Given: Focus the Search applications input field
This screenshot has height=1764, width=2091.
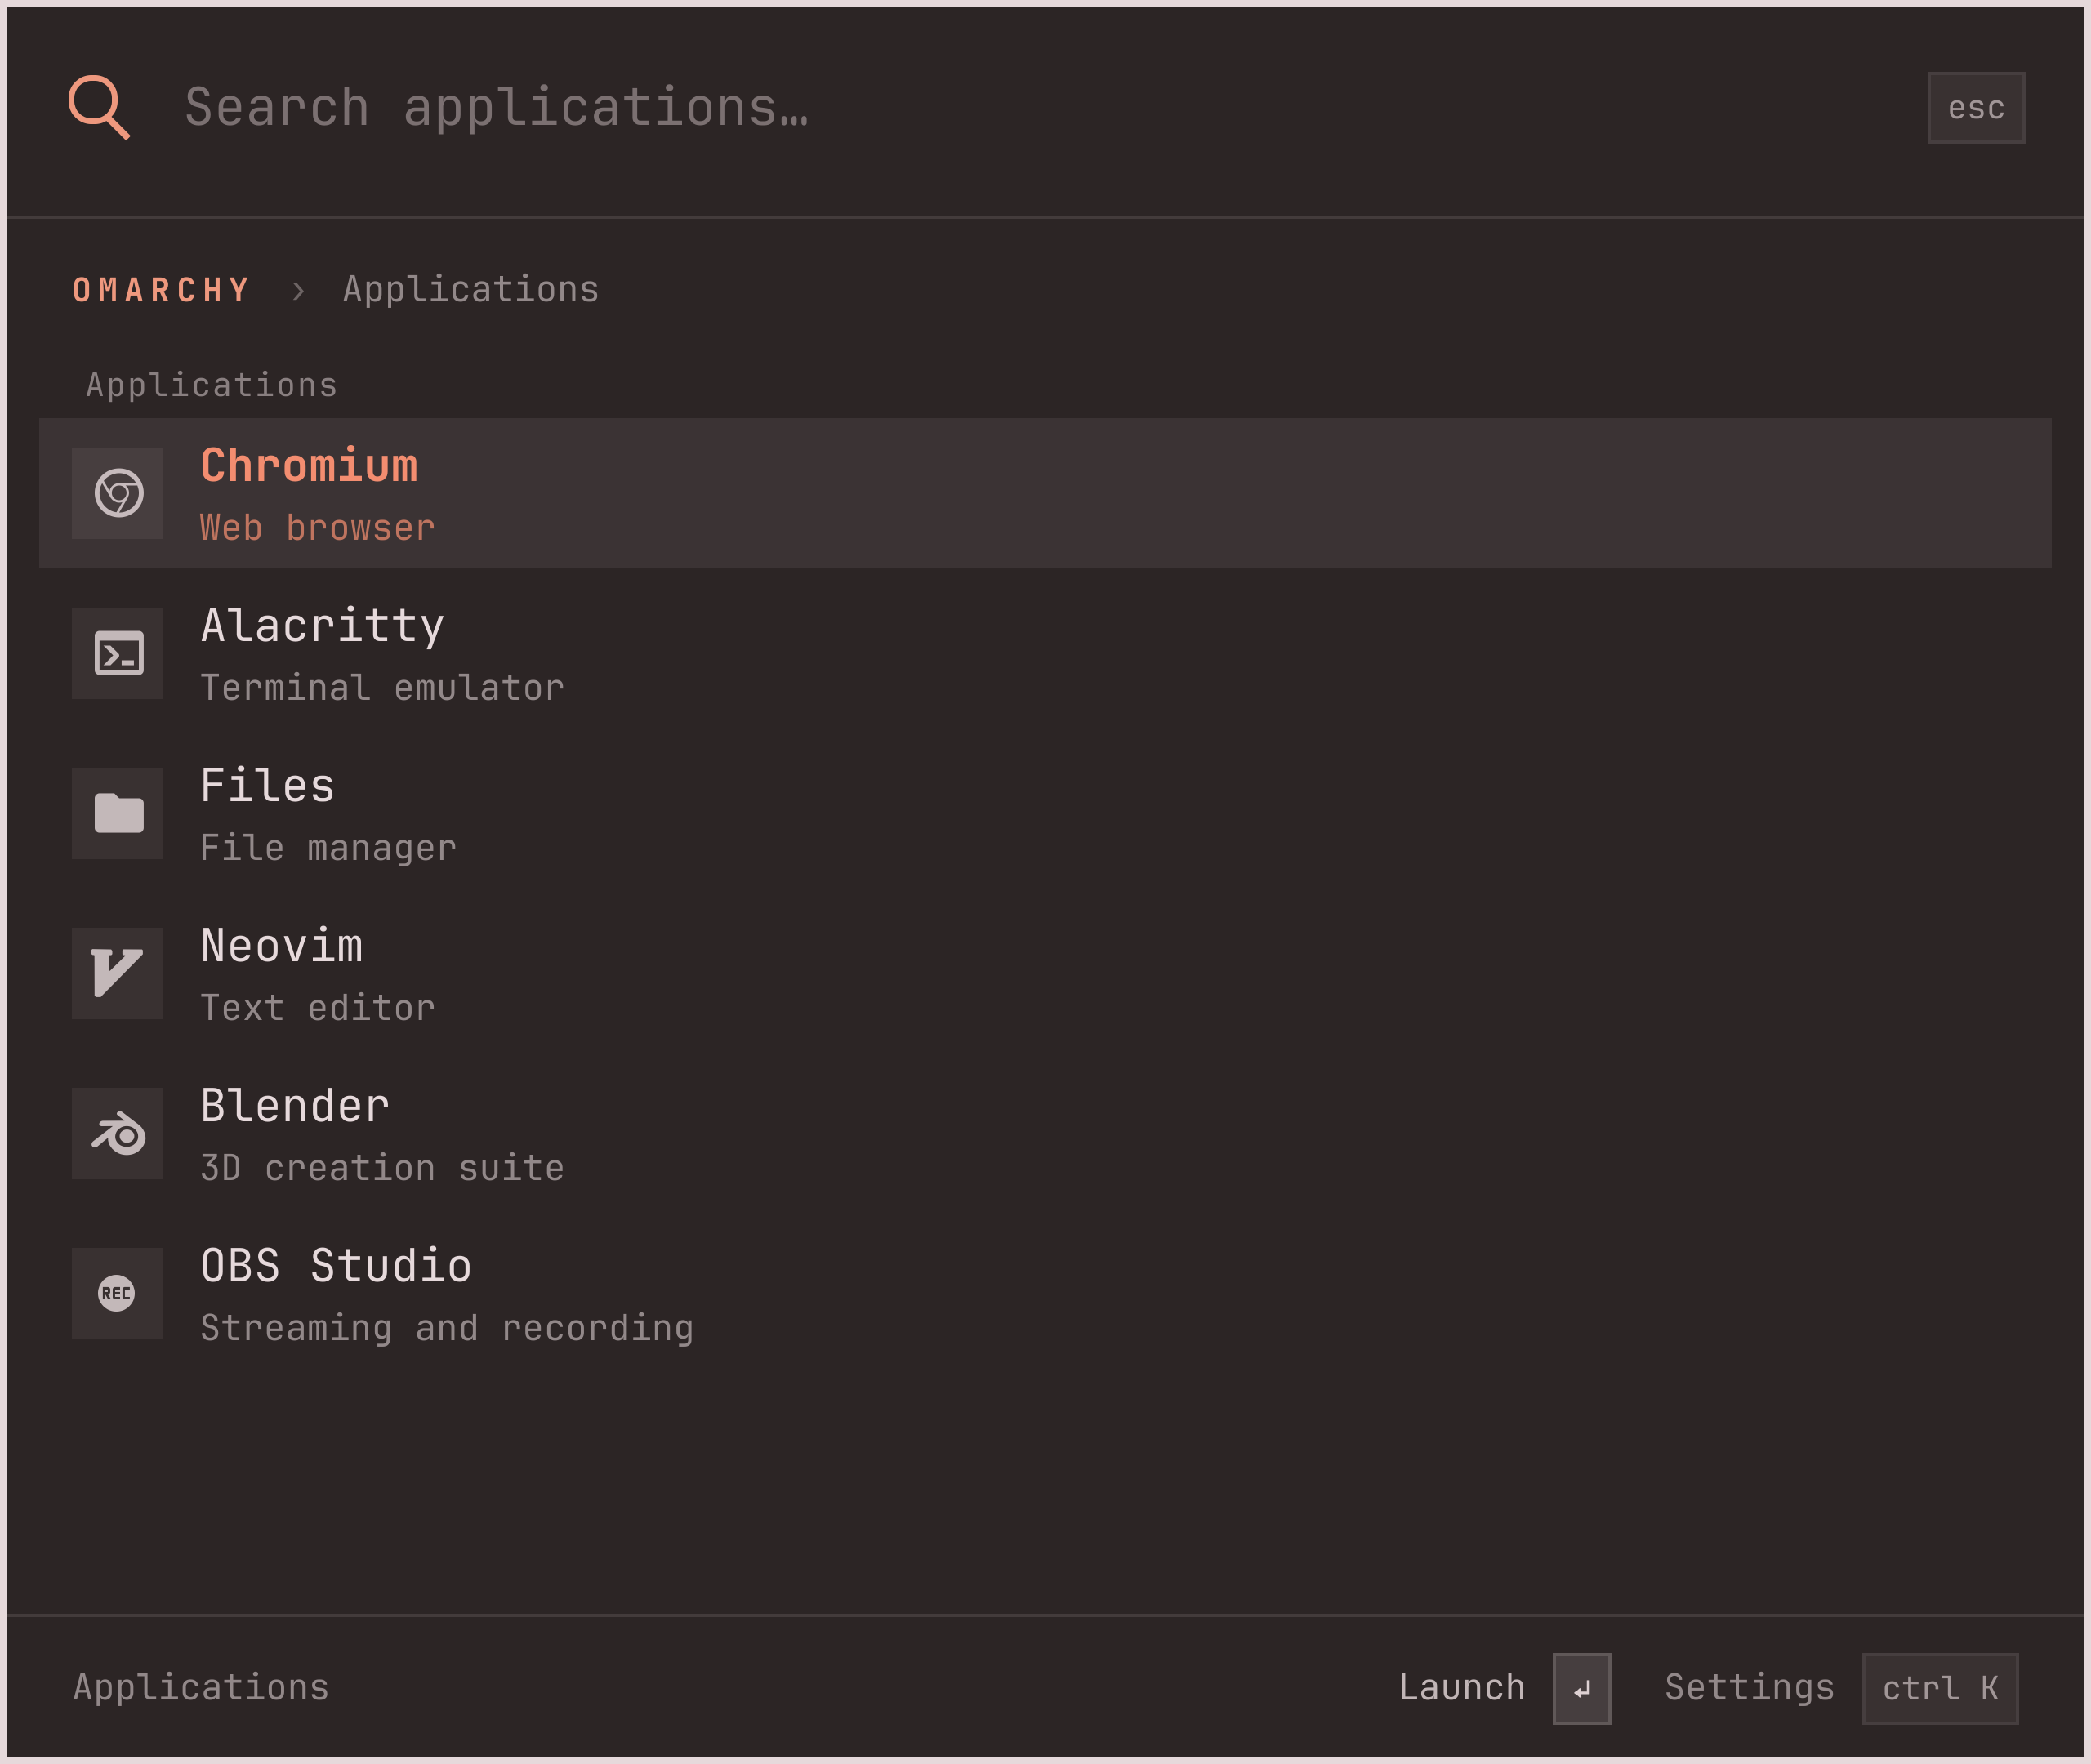Looking at the screenshot, I should point(1040,107).
